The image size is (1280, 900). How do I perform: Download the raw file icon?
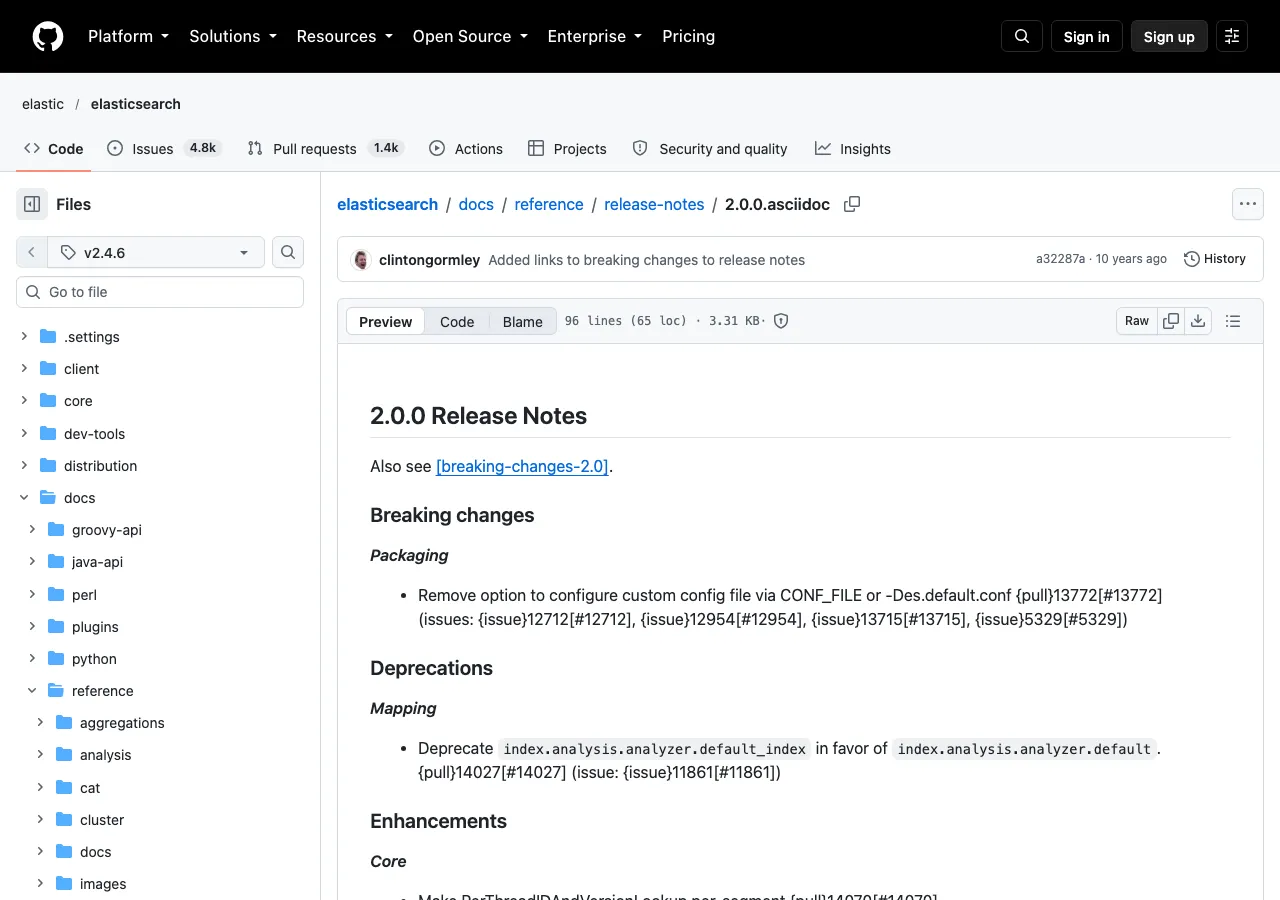pos(1198,321)
